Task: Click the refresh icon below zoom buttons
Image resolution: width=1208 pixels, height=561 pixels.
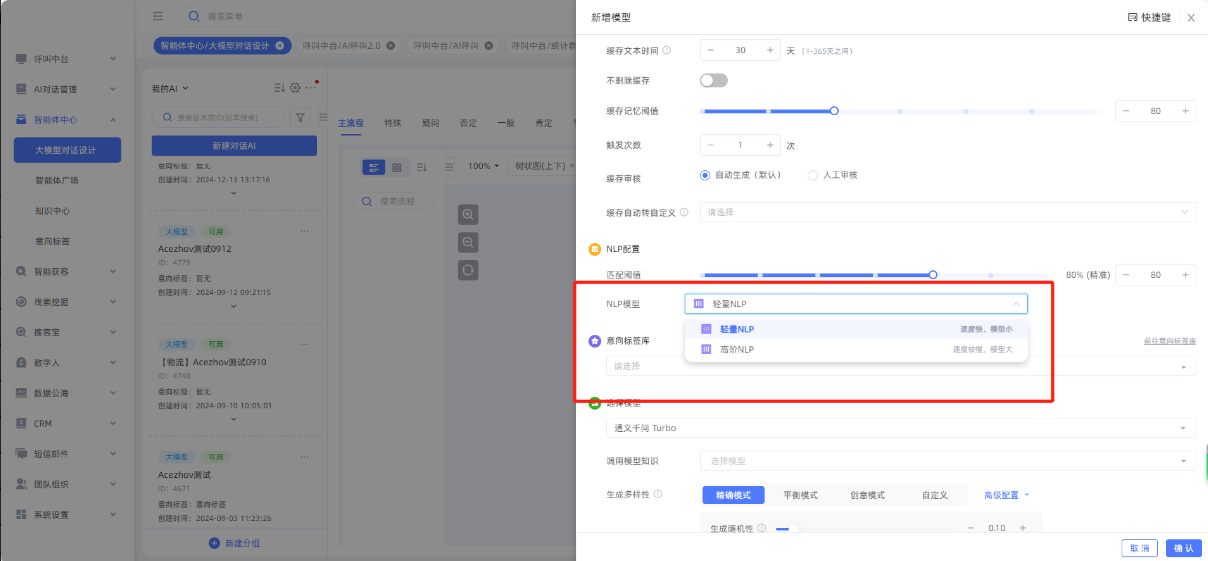Action: click(468, 270)
